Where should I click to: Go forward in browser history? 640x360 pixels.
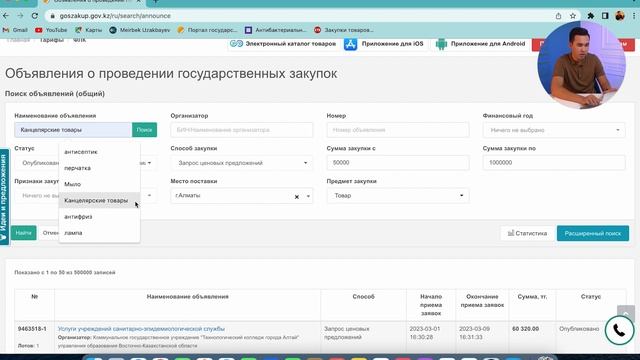(20, 16)
